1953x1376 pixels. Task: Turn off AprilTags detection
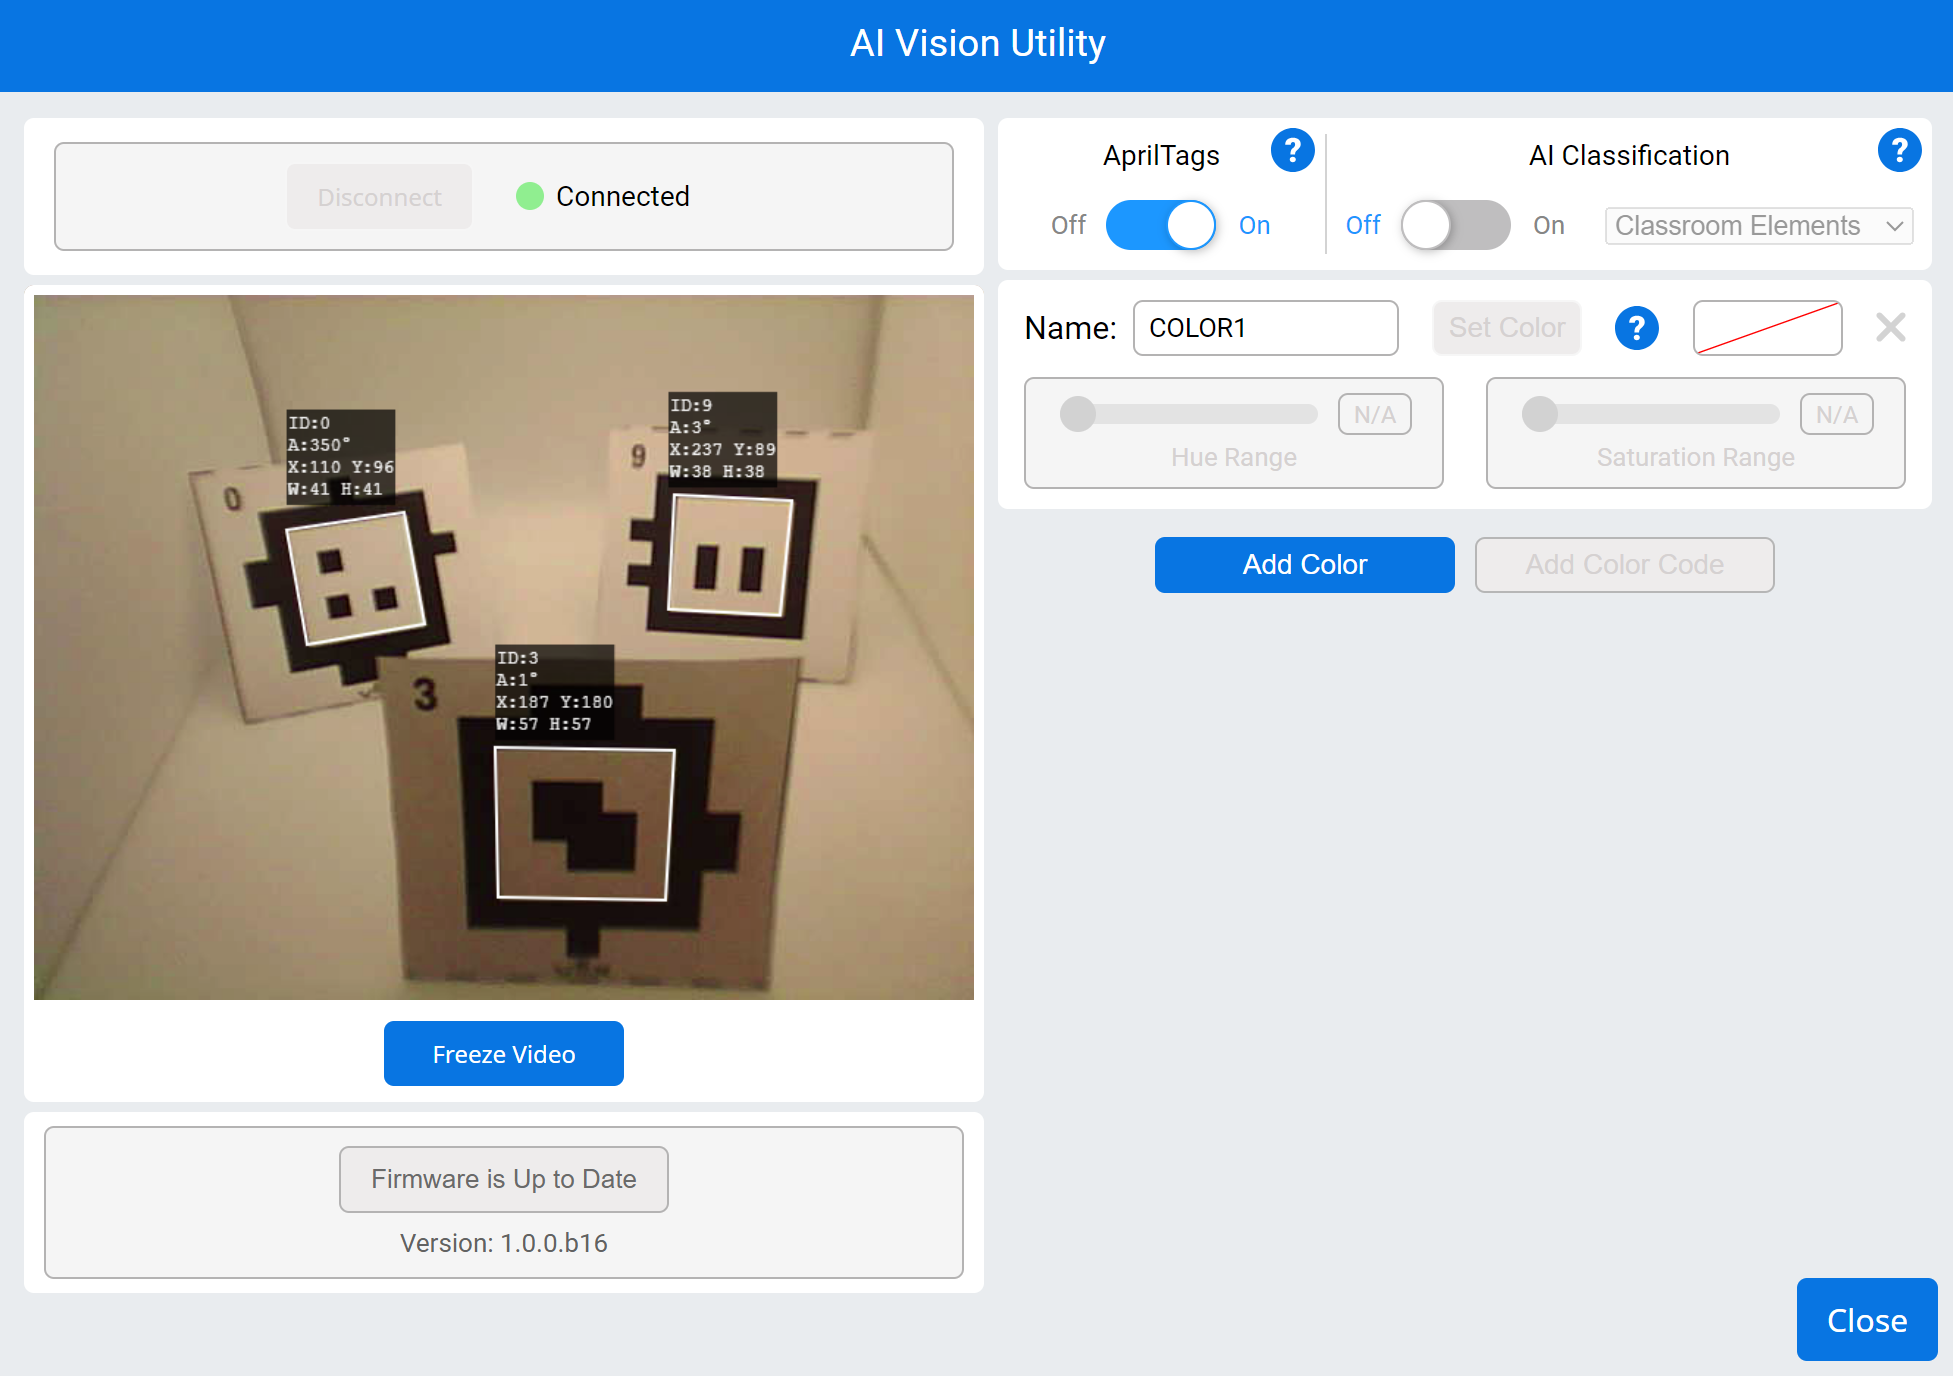click(x=1160, y=225)
